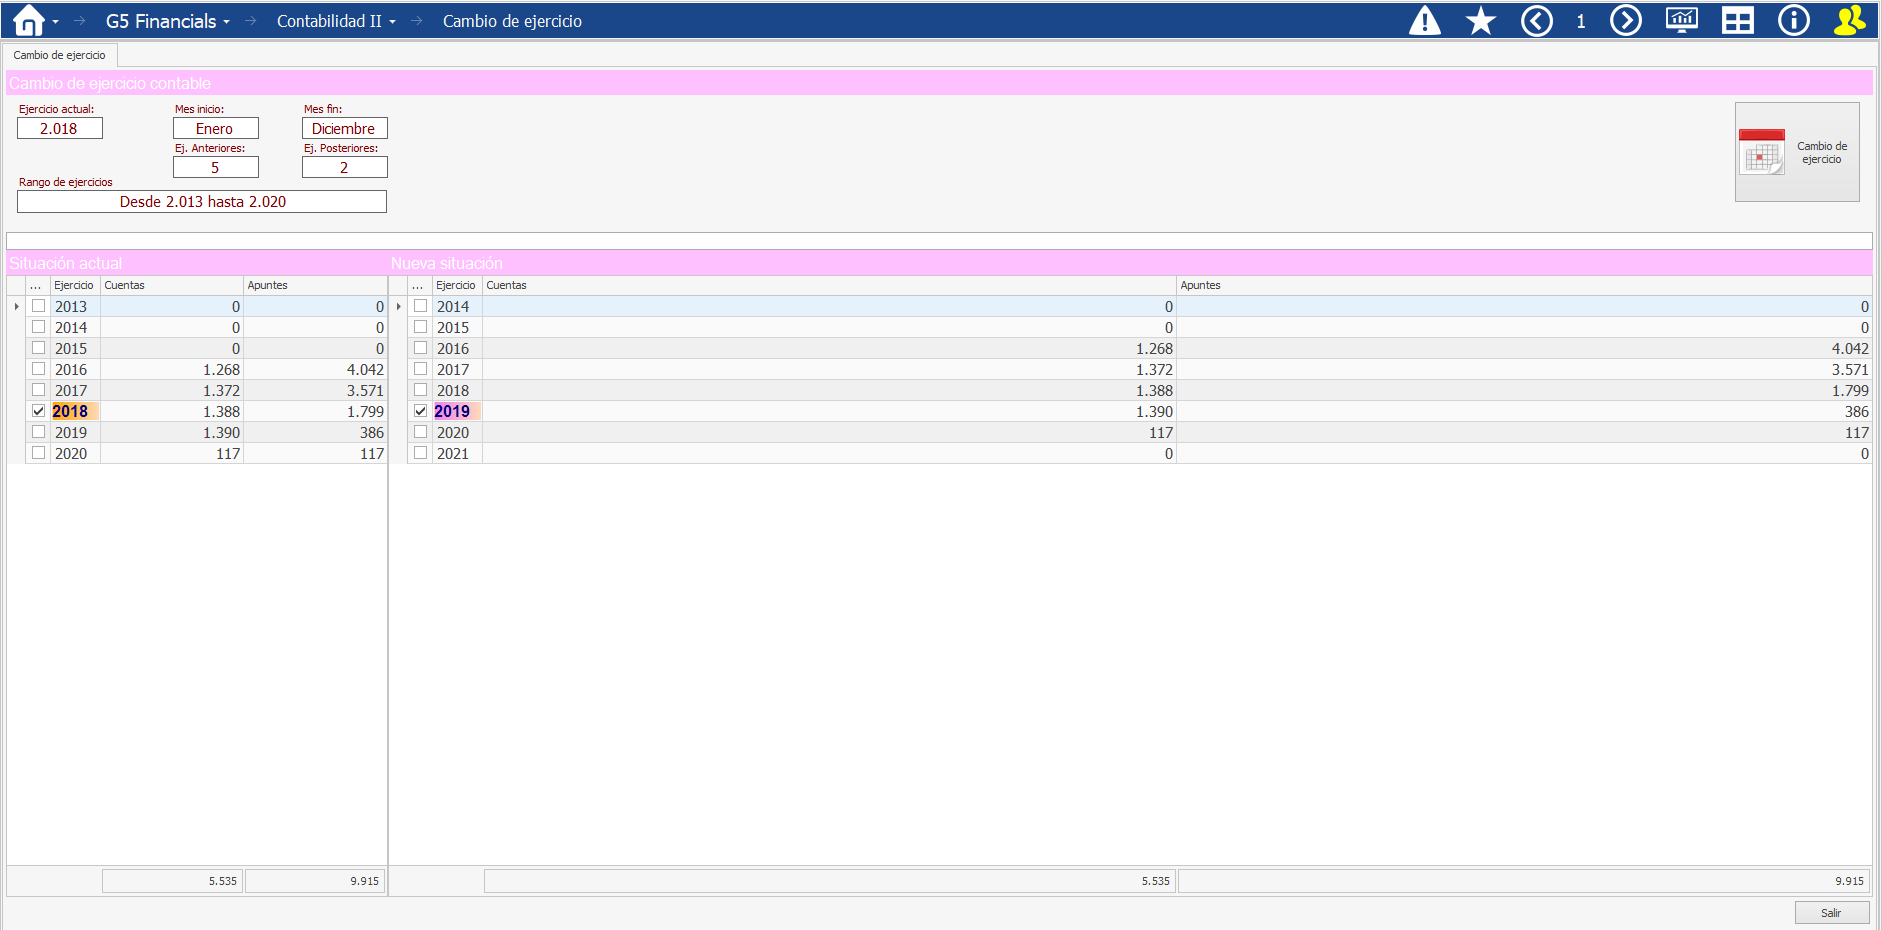
Task: Open the monitor chart icon
Action: (x=1681, y=21)
